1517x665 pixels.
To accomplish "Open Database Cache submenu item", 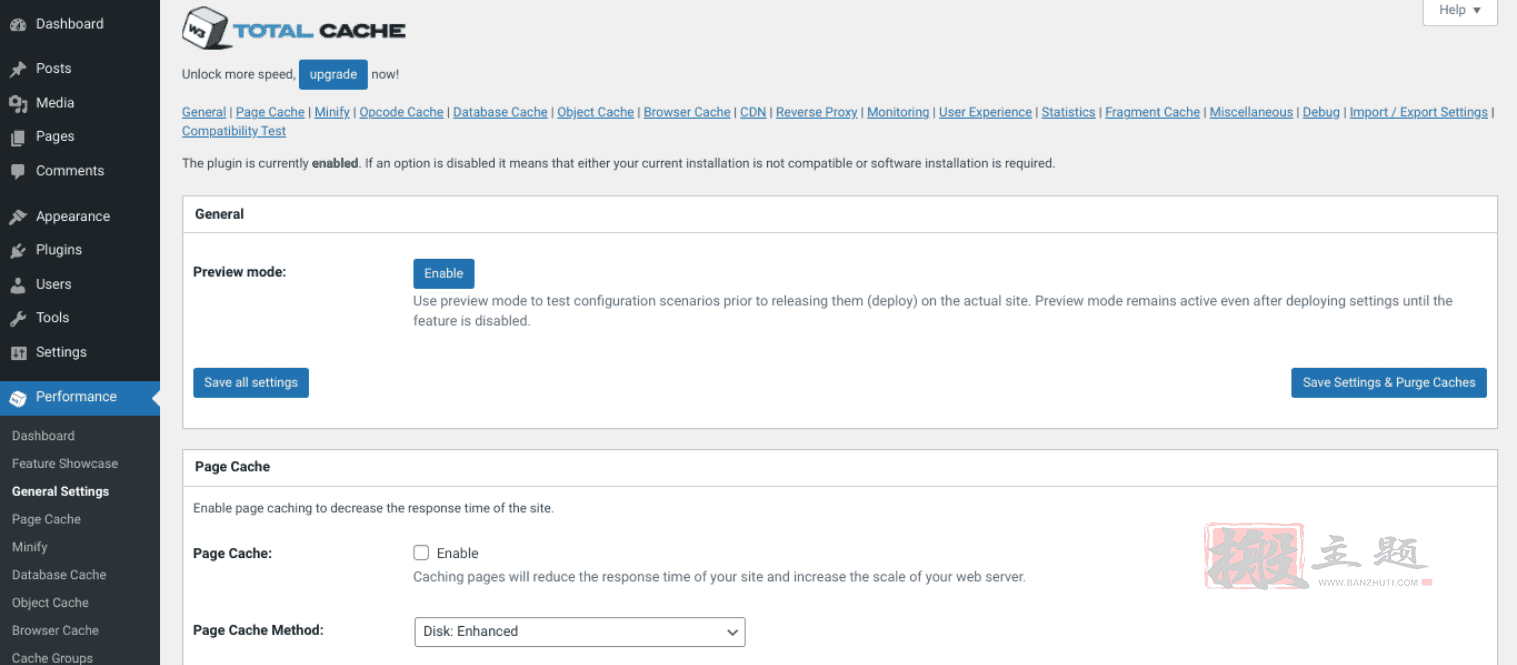I will (x=59, y=576).
